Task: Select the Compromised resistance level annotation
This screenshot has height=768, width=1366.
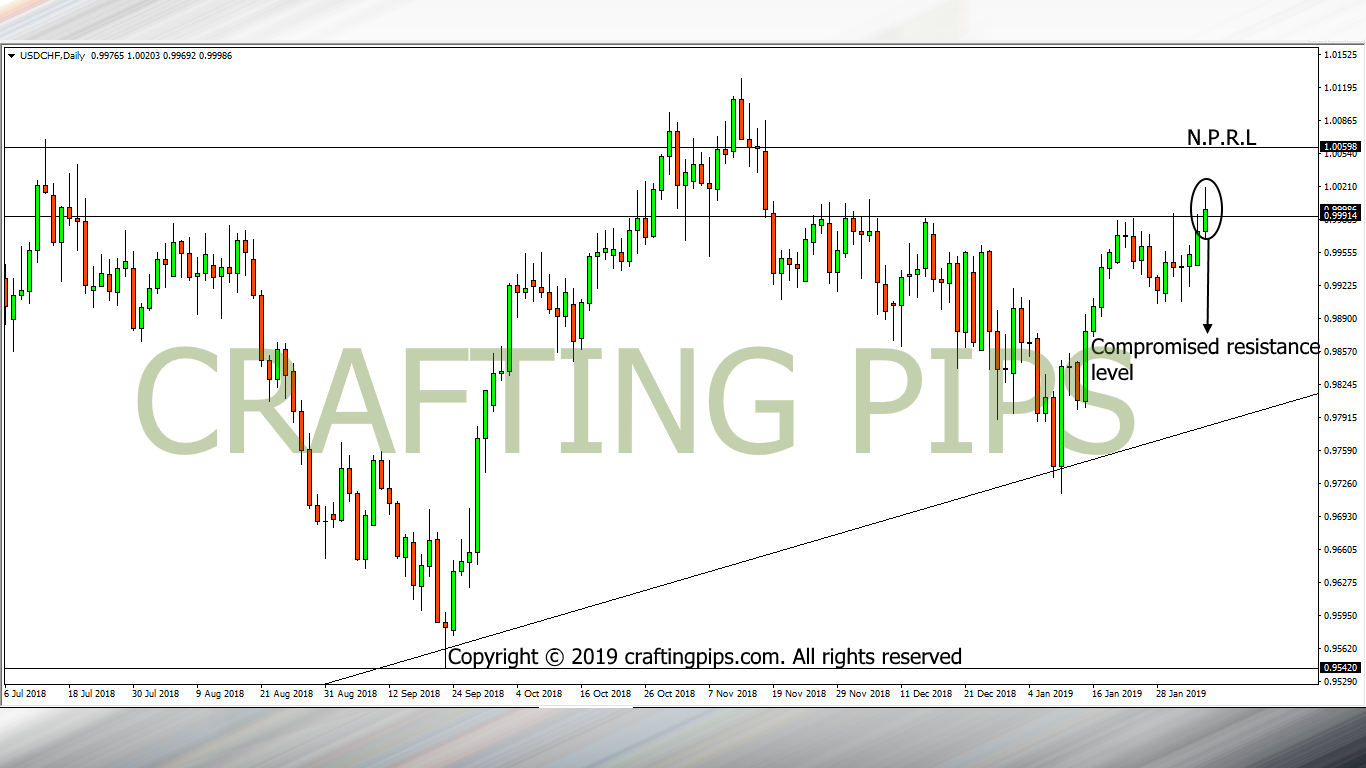Action: tap(1205, 359)
